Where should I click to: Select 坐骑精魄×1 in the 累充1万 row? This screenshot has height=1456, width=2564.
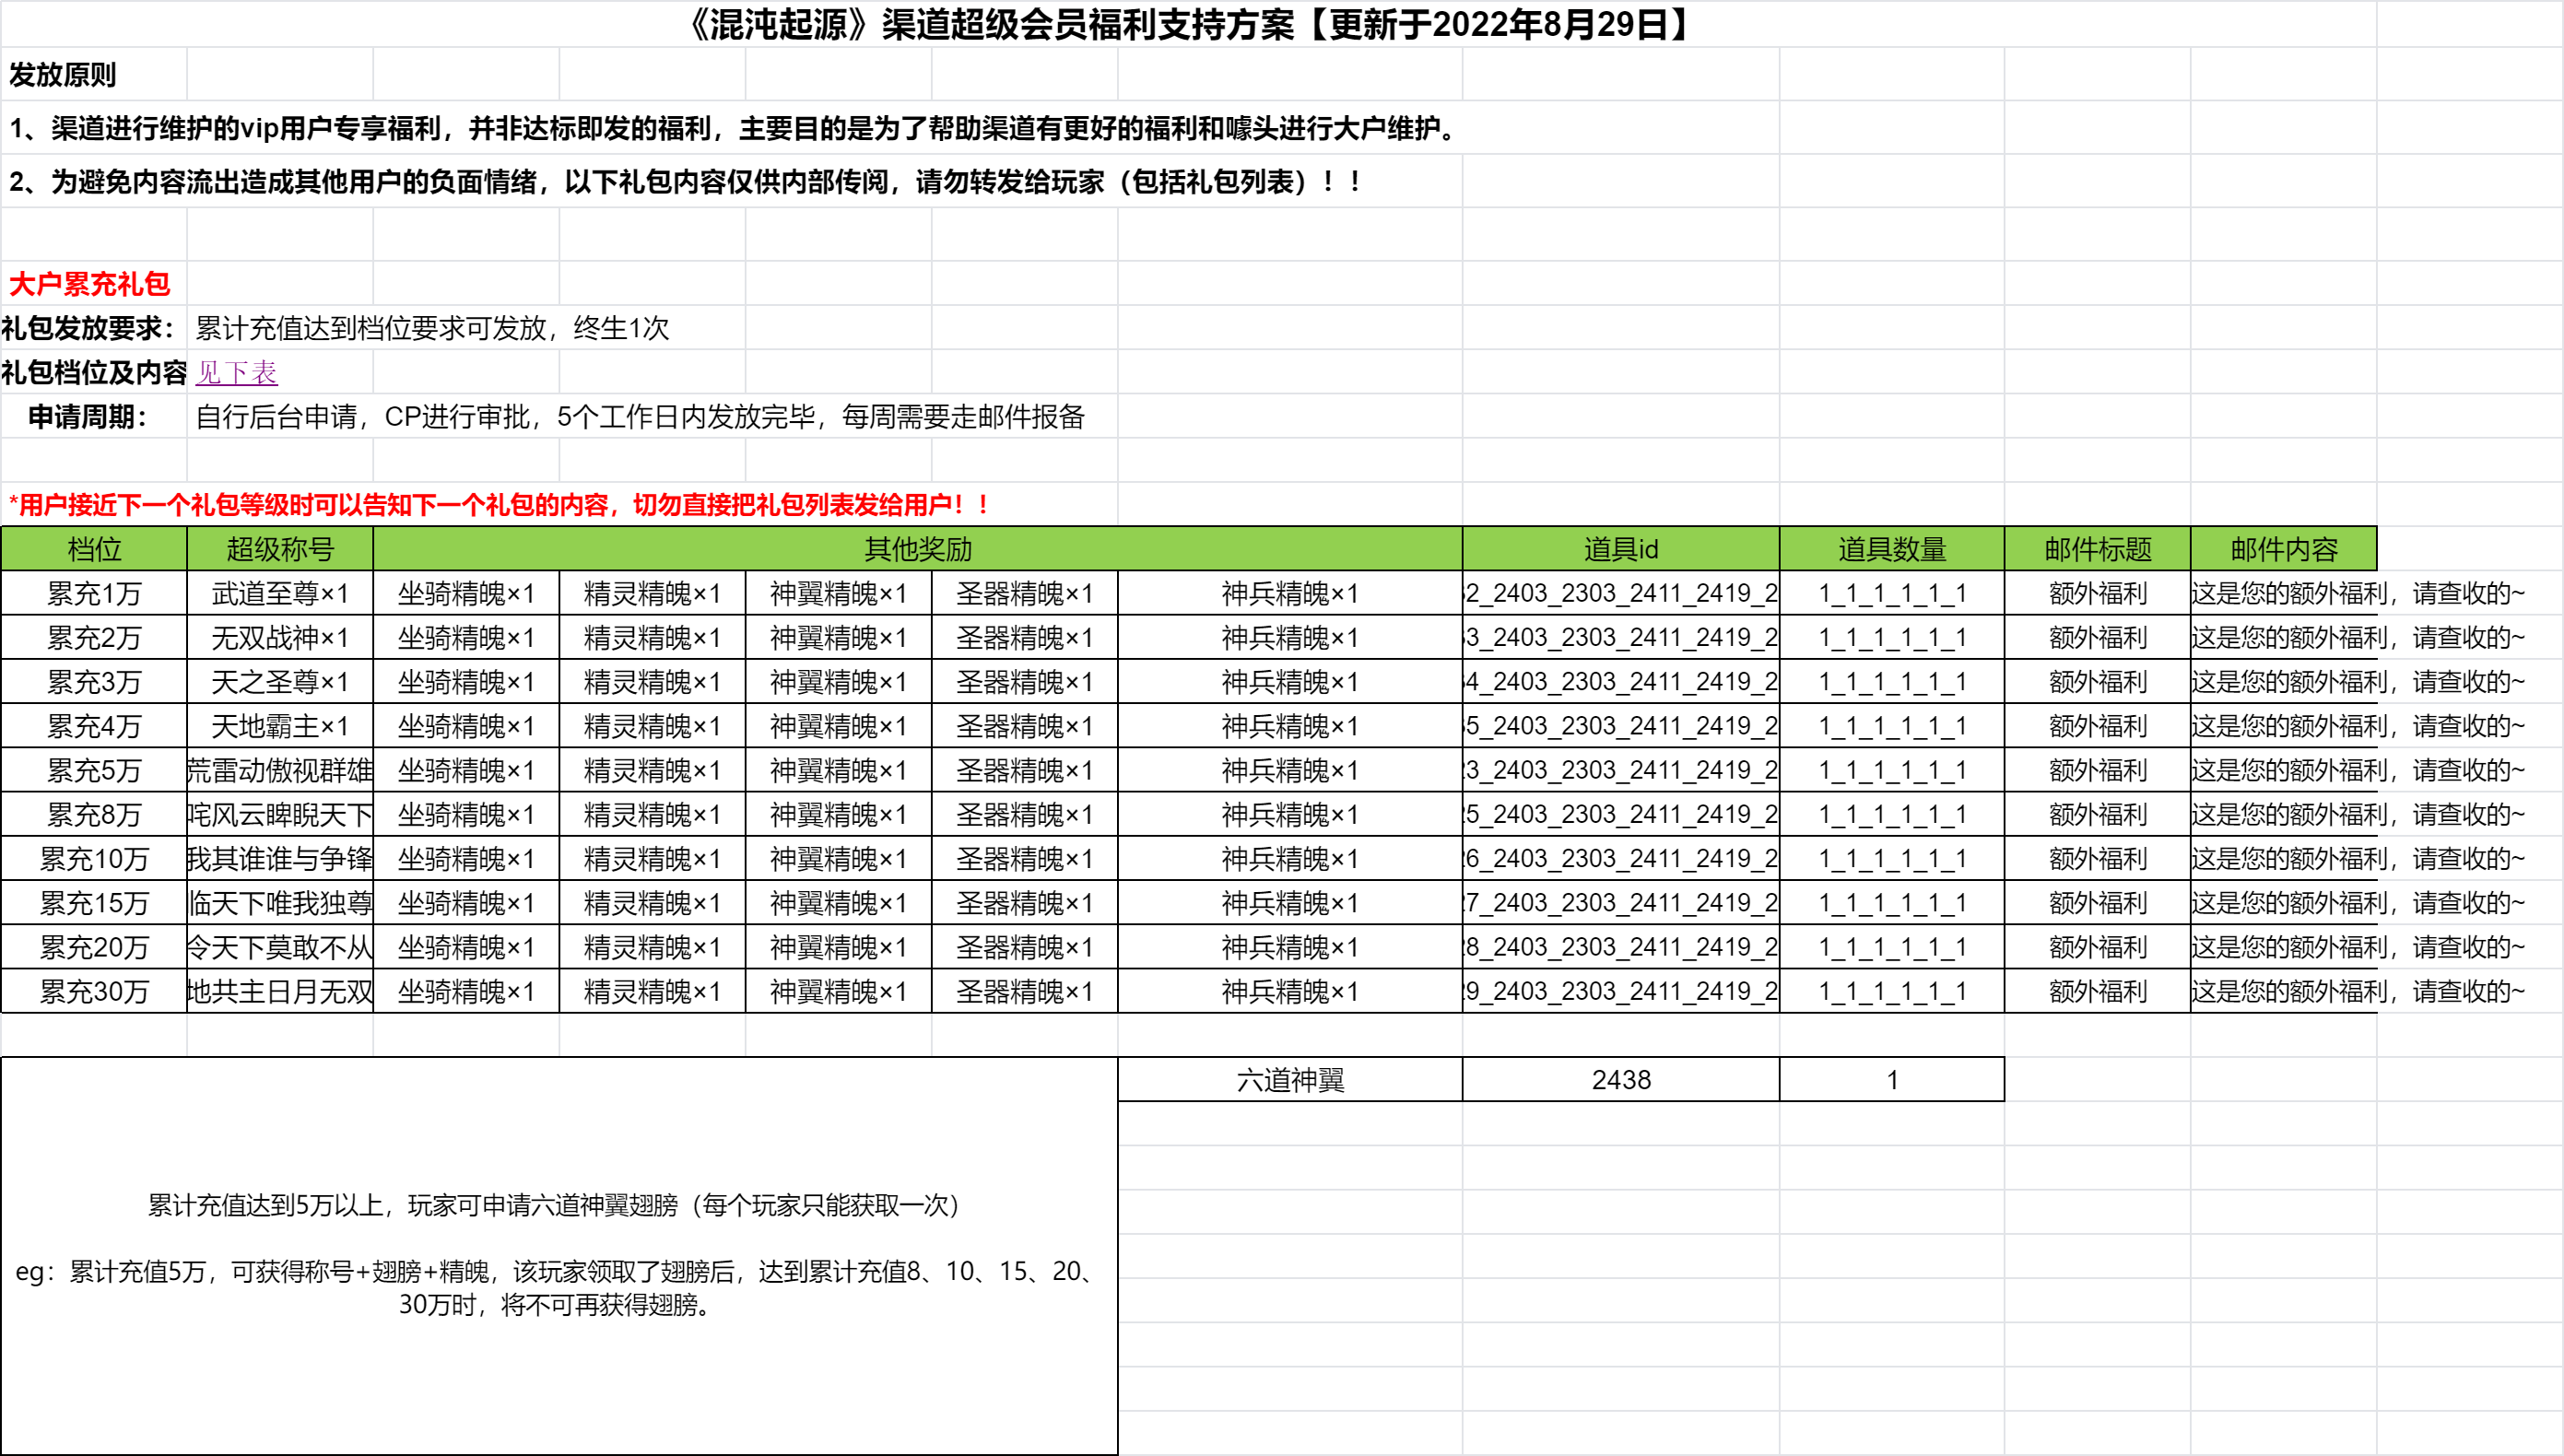(x=466, y=593)
